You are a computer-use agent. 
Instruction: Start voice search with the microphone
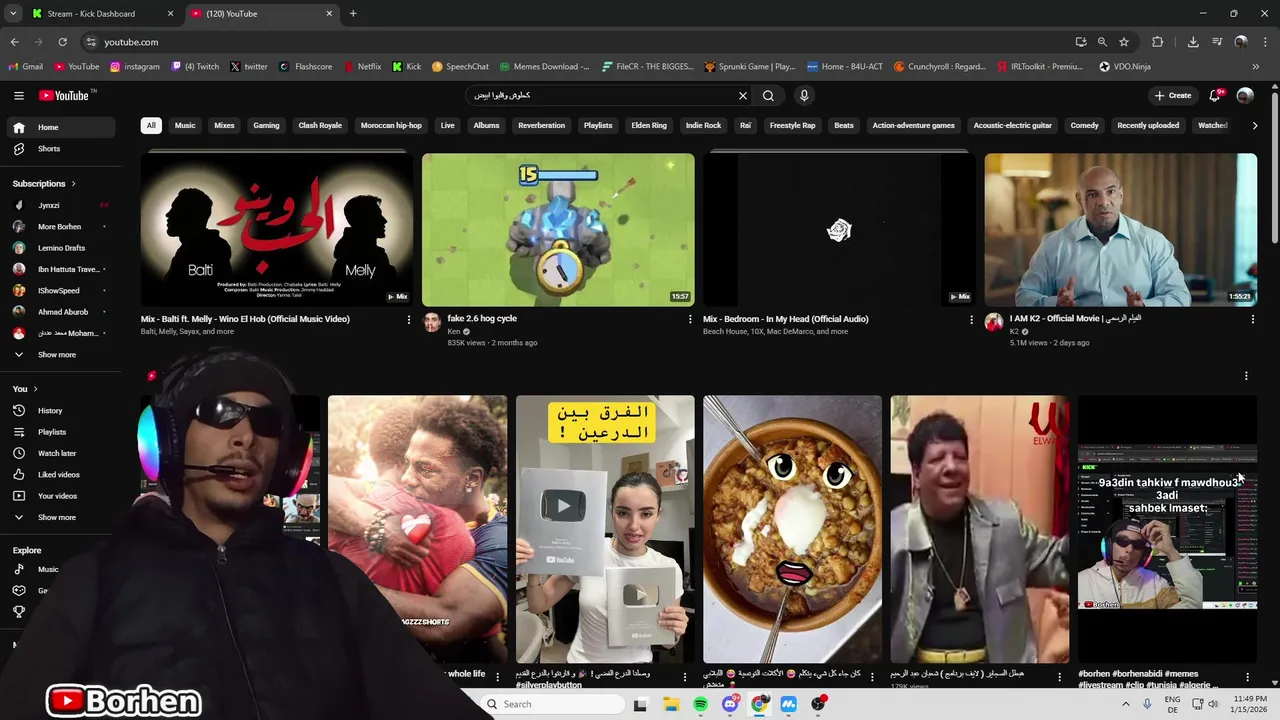point(804,96)
